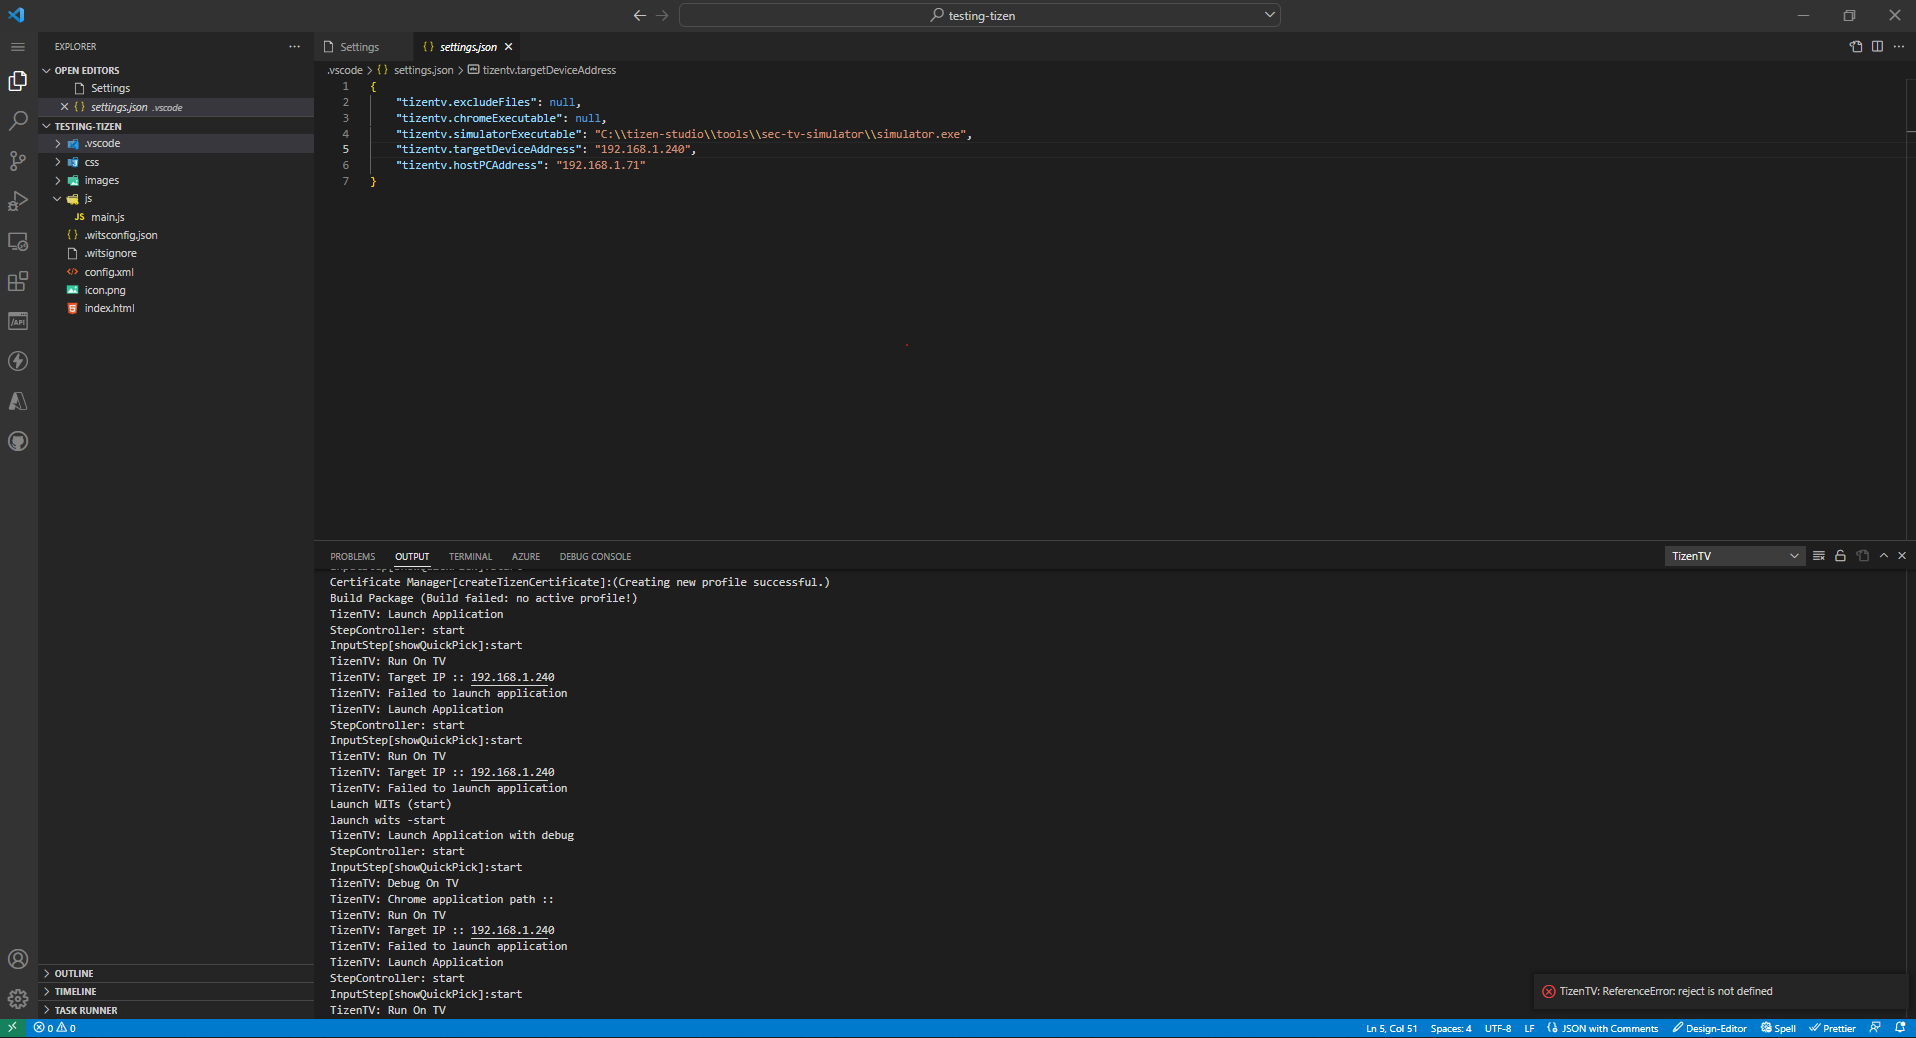Open the Source Control view
Viewport: 1916px width, 1038px height.
point(18,161)
